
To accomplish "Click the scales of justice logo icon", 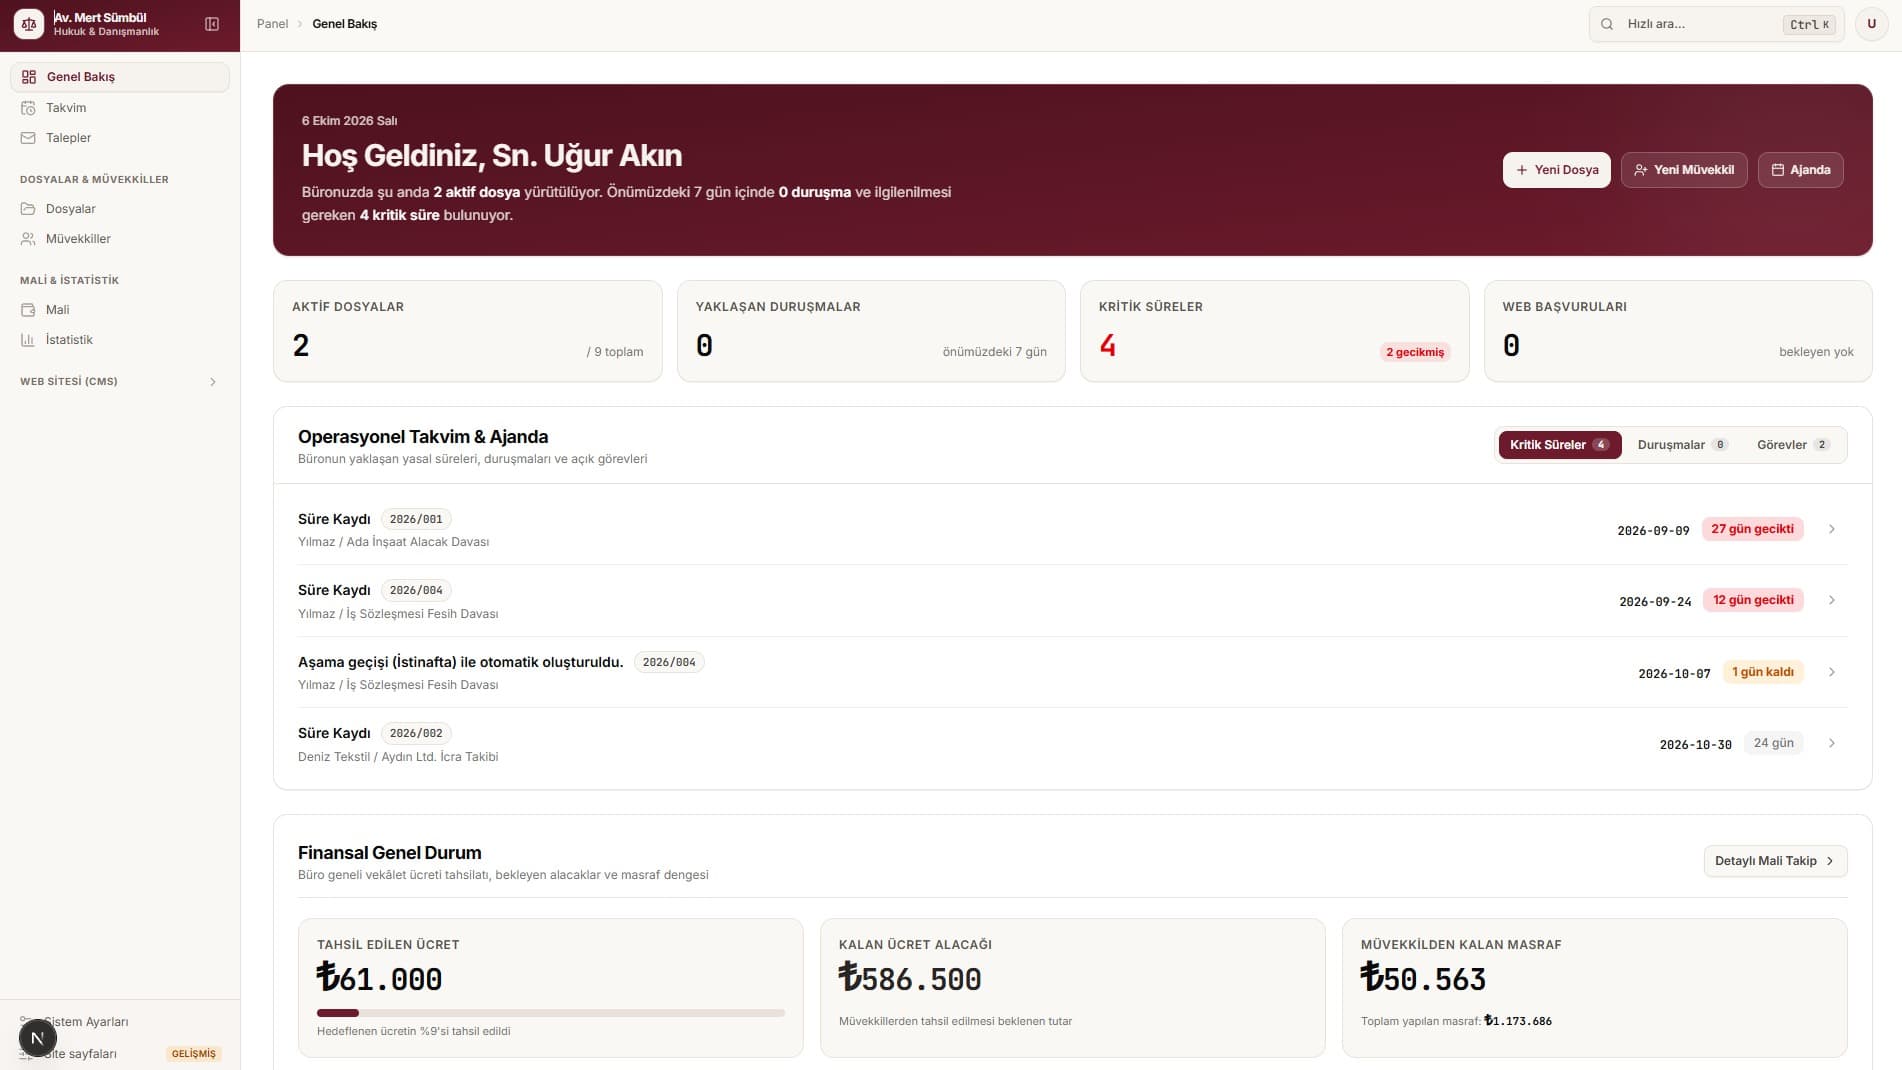I will click(29, 24).
